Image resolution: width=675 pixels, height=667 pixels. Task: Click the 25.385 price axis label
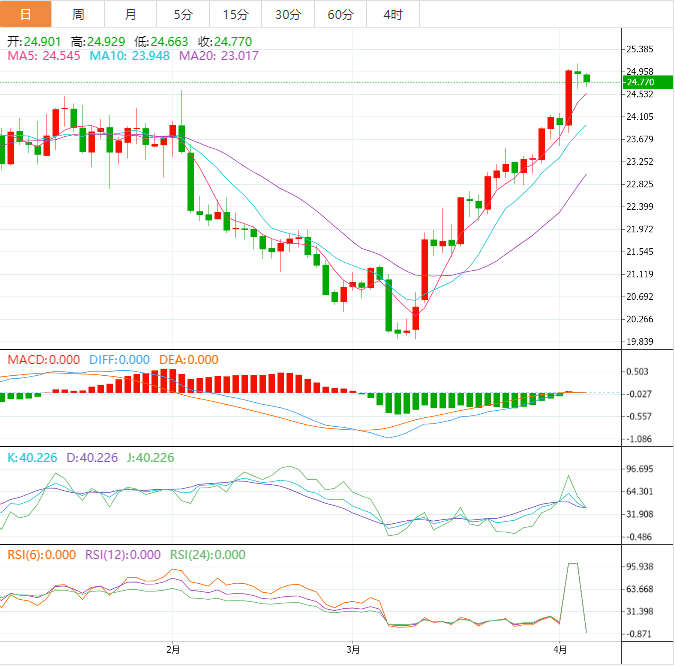640,49
